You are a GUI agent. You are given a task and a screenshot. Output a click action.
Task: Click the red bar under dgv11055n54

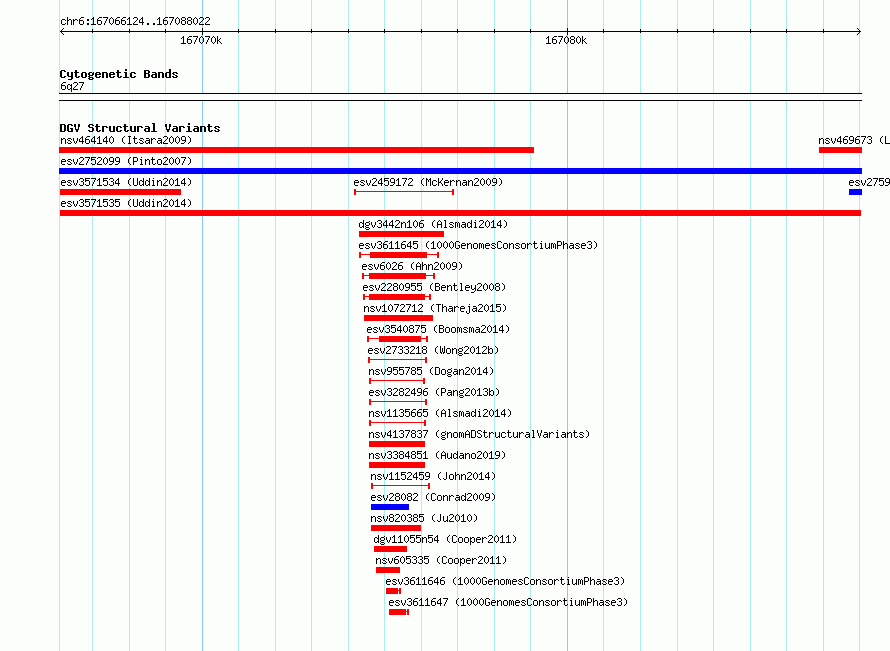coord(391,549)
